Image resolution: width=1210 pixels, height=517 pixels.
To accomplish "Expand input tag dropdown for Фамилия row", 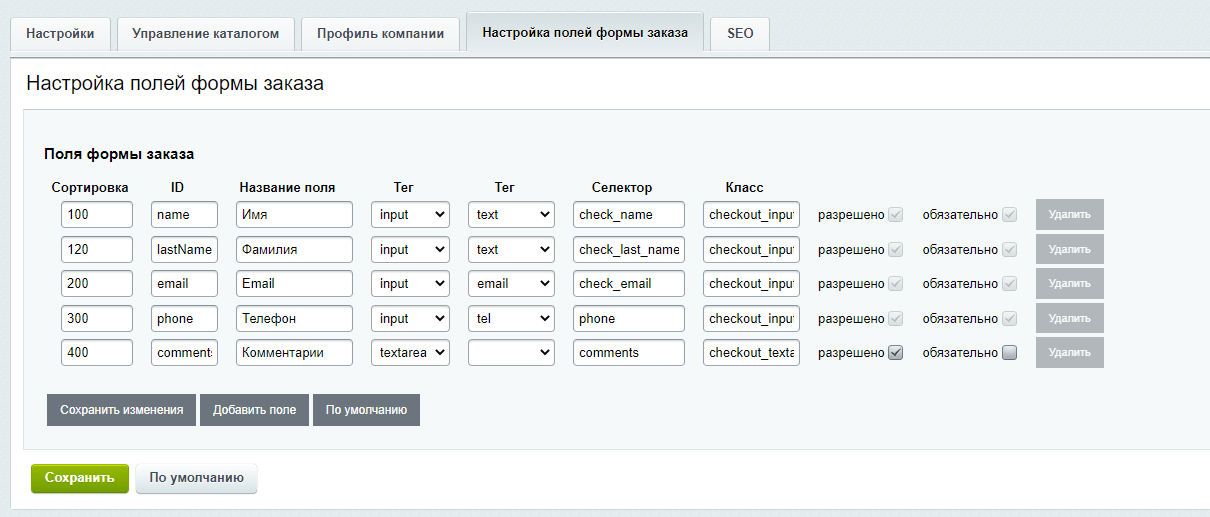I will 410,249.
